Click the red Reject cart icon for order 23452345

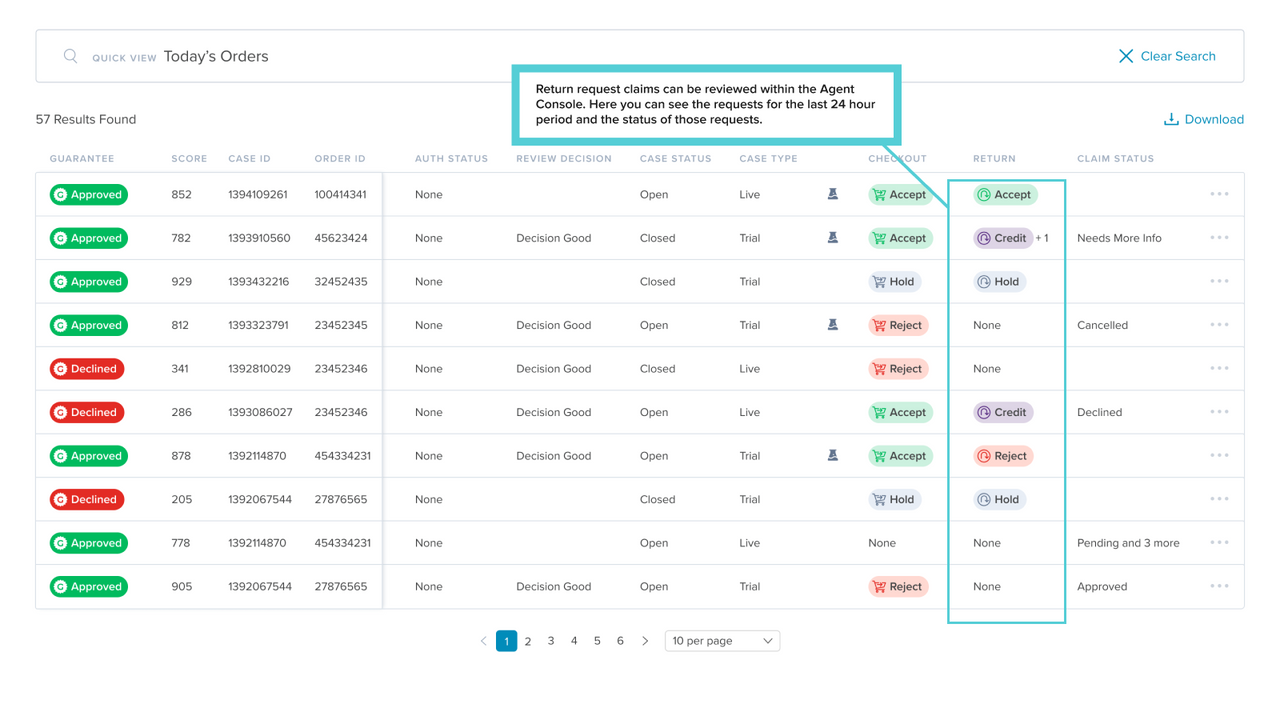click(880, 325)
